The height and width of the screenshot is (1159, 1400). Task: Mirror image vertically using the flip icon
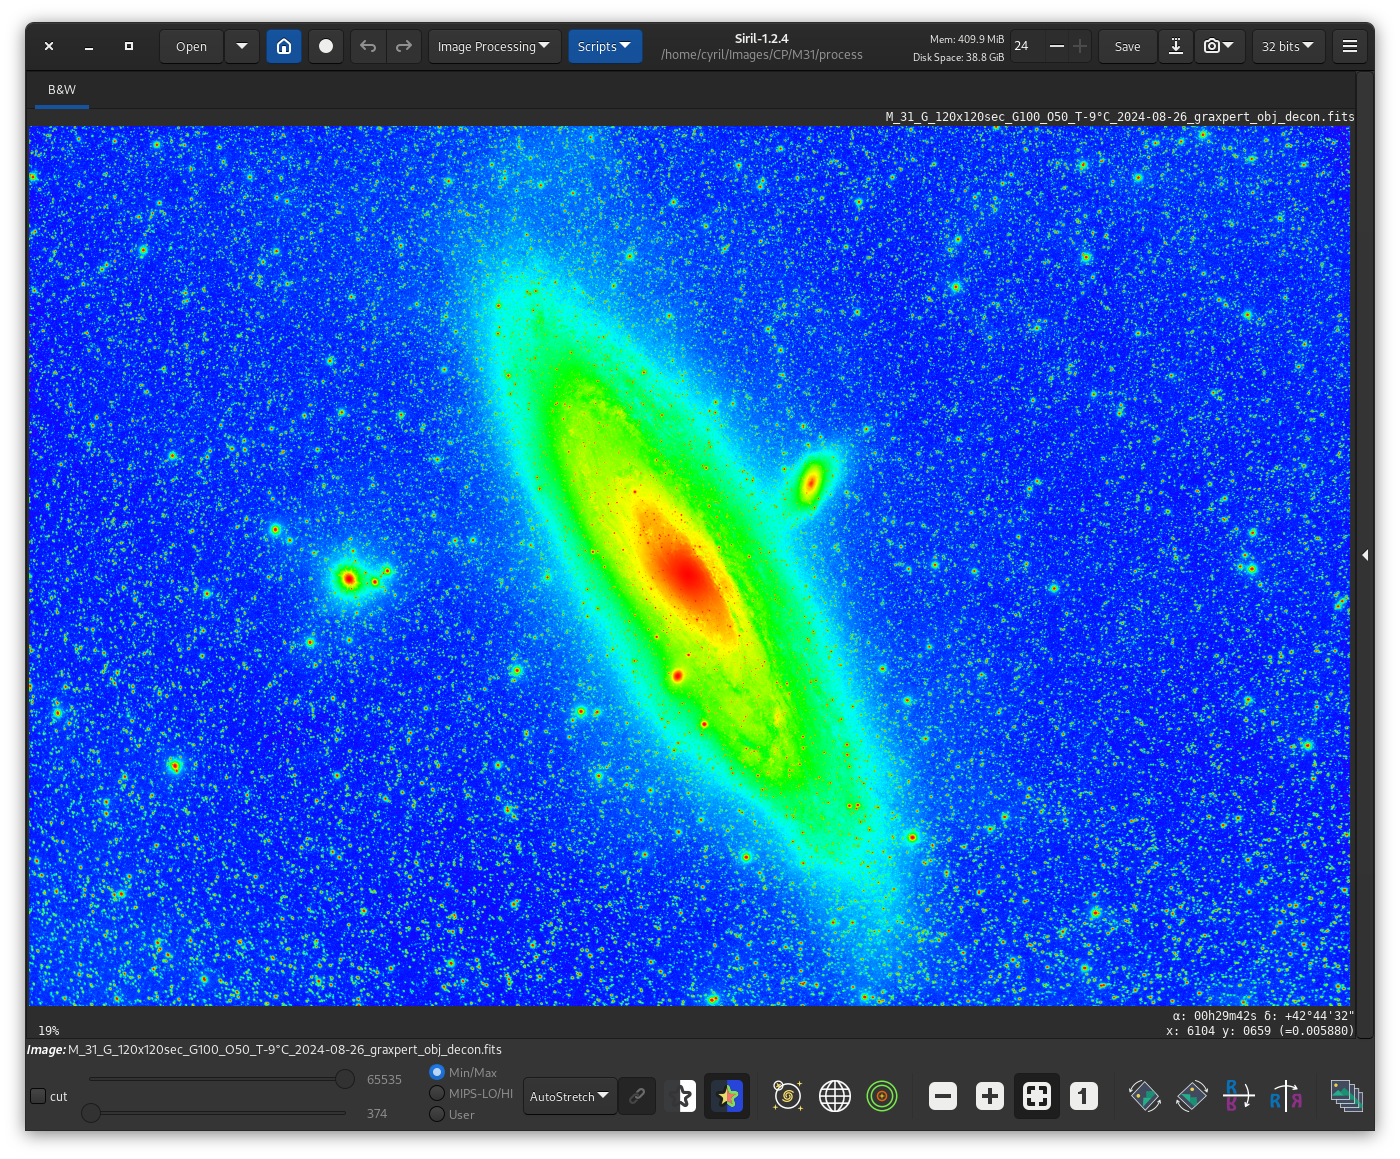[x=1238, y=1097]
